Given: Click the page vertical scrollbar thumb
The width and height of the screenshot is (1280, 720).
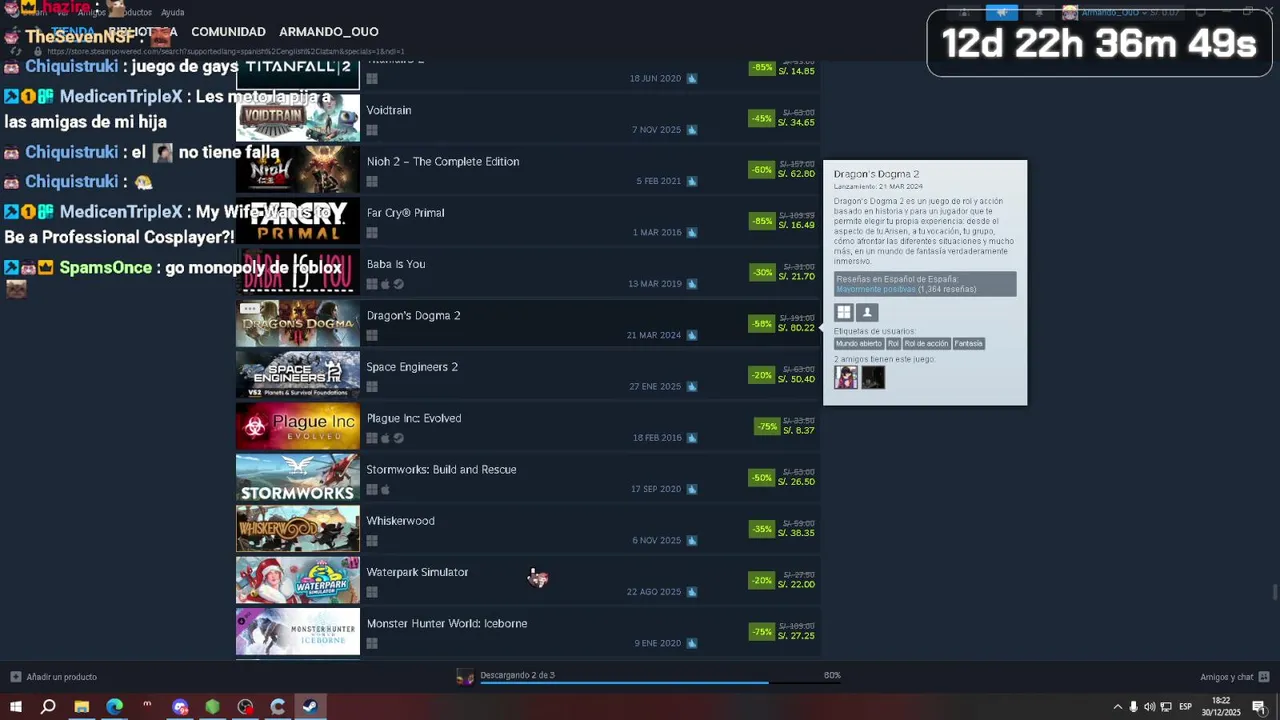Looking at the screenshot, I should coord(1273,592).
